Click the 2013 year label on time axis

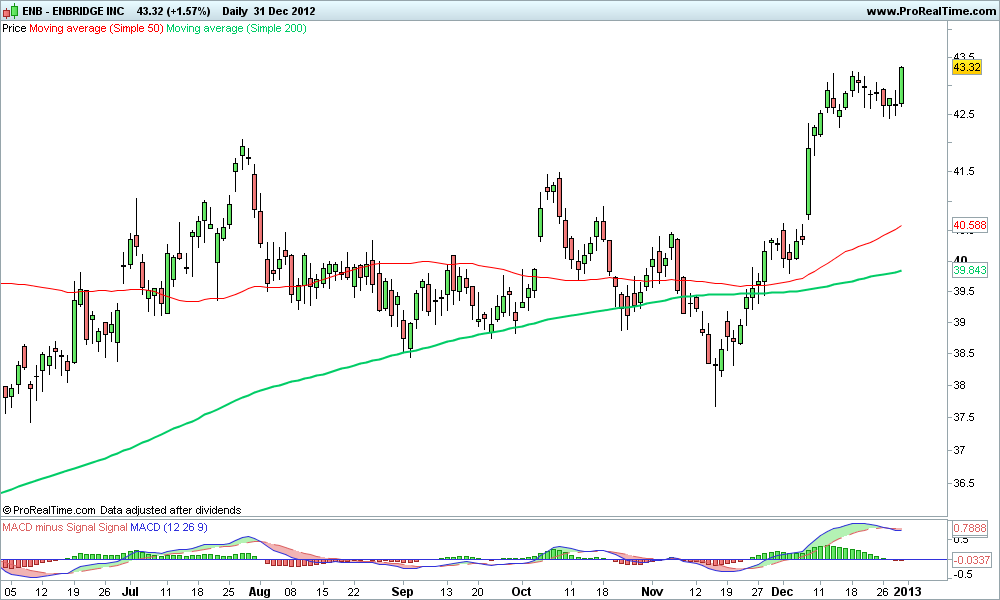pos(906,591)
